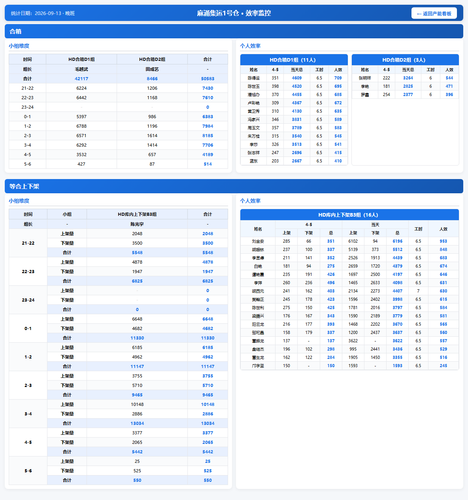This screenshot has width=468, height=500.
Task: Click 4878 in the B3组 column
Action: coord(137,262)
